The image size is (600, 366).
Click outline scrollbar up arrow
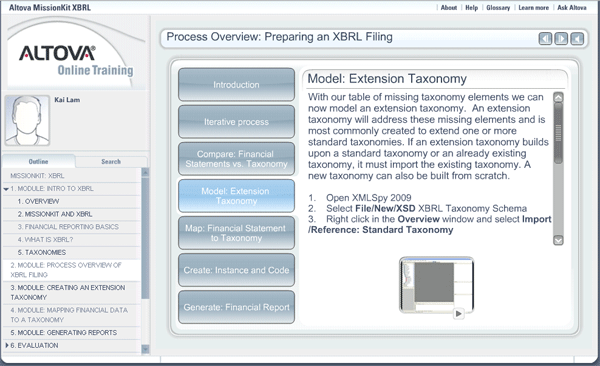(145, 173)
